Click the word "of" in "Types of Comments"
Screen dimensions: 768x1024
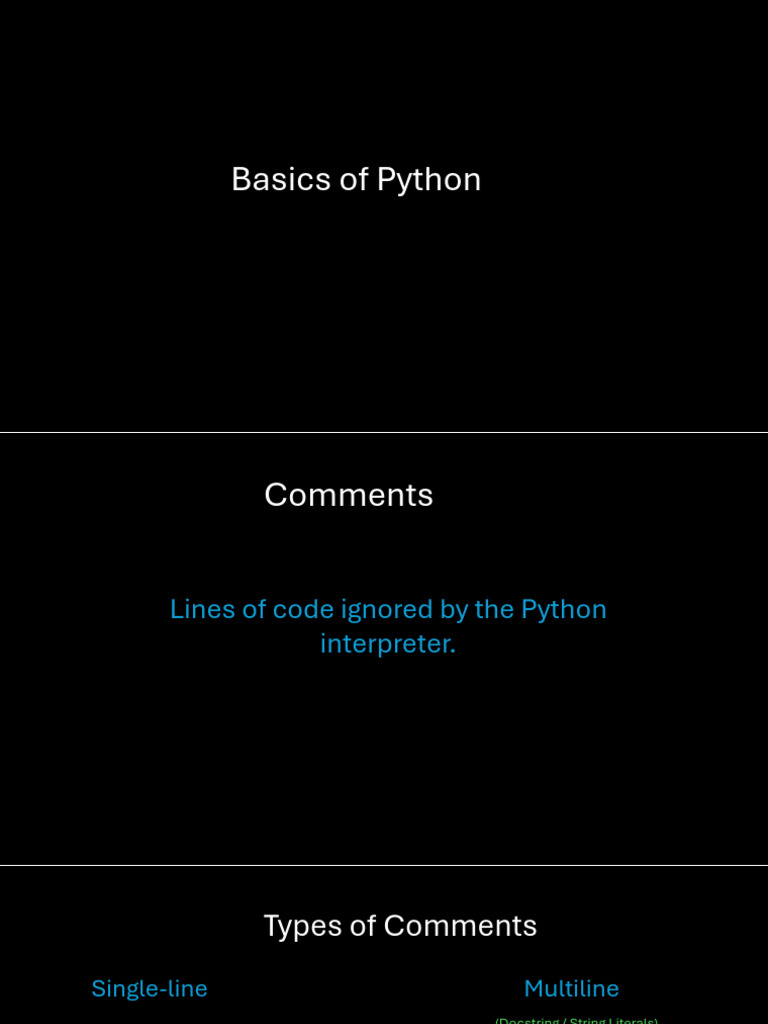pos(363,926)
